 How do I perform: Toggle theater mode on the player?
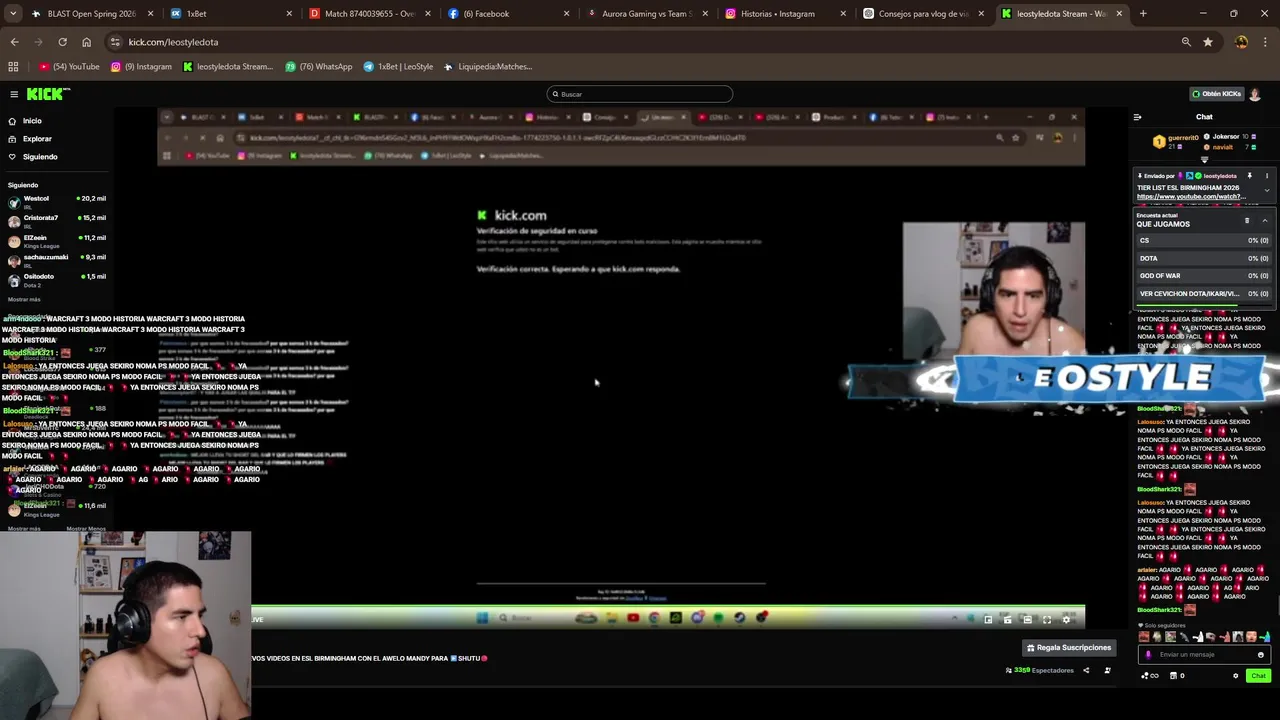[1027, 619]
